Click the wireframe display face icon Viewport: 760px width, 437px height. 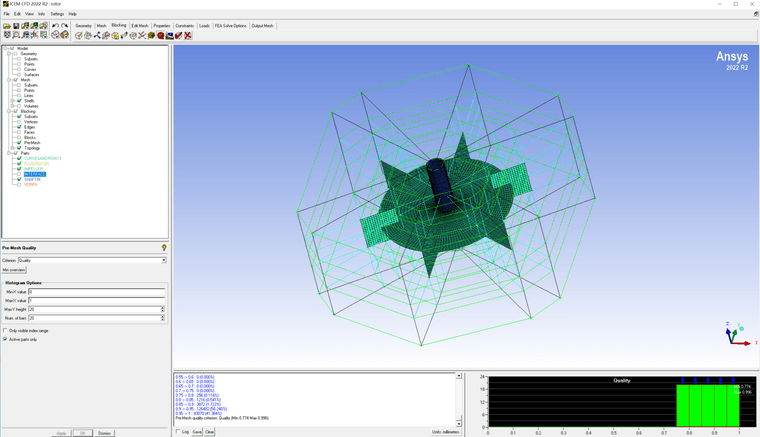[x=55, y=35]
